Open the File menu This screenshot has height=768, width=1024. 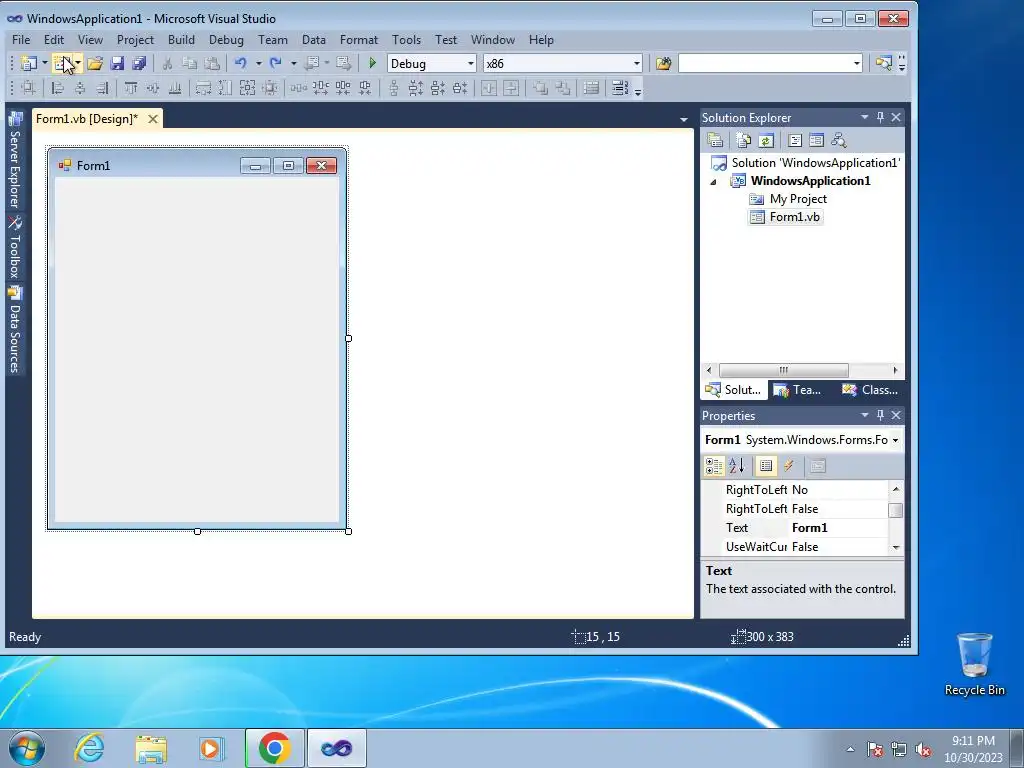click(x=21, y=40)
